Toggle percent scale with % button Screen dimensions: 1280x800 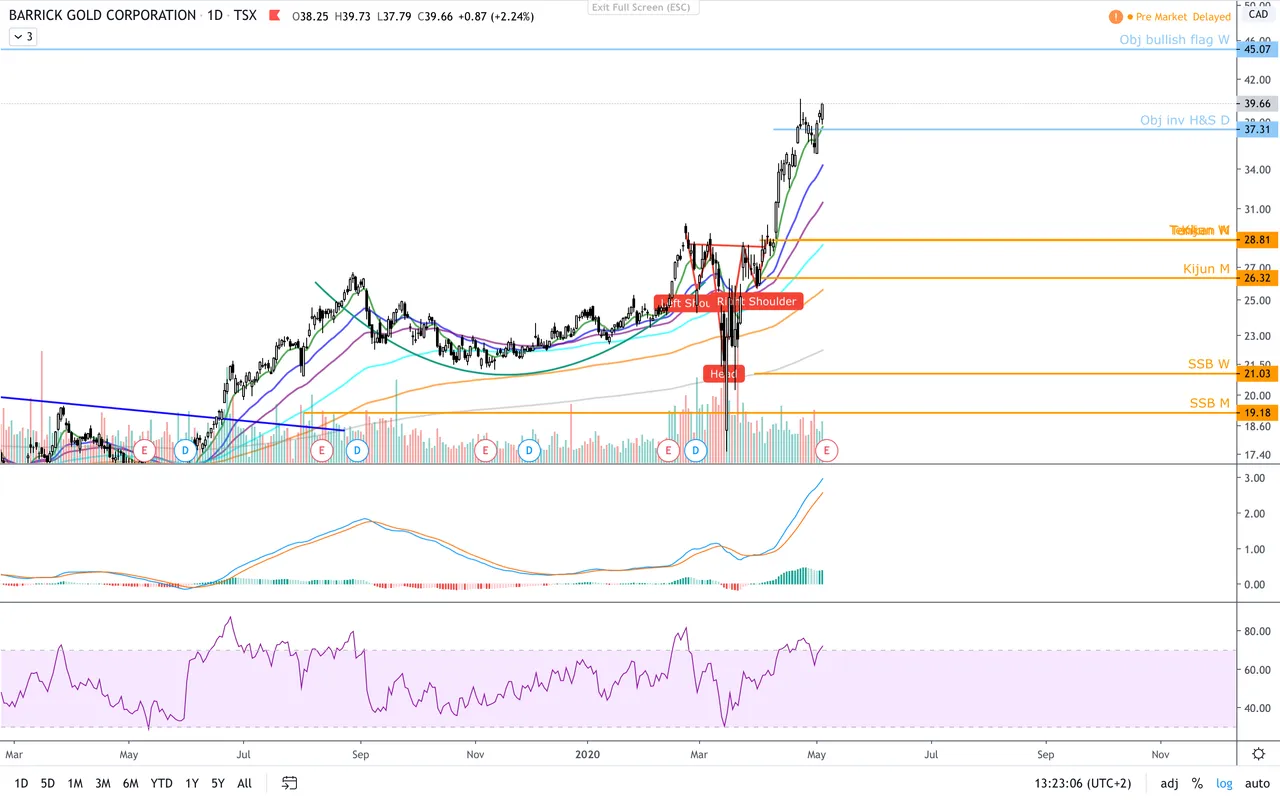point(1197,783)
